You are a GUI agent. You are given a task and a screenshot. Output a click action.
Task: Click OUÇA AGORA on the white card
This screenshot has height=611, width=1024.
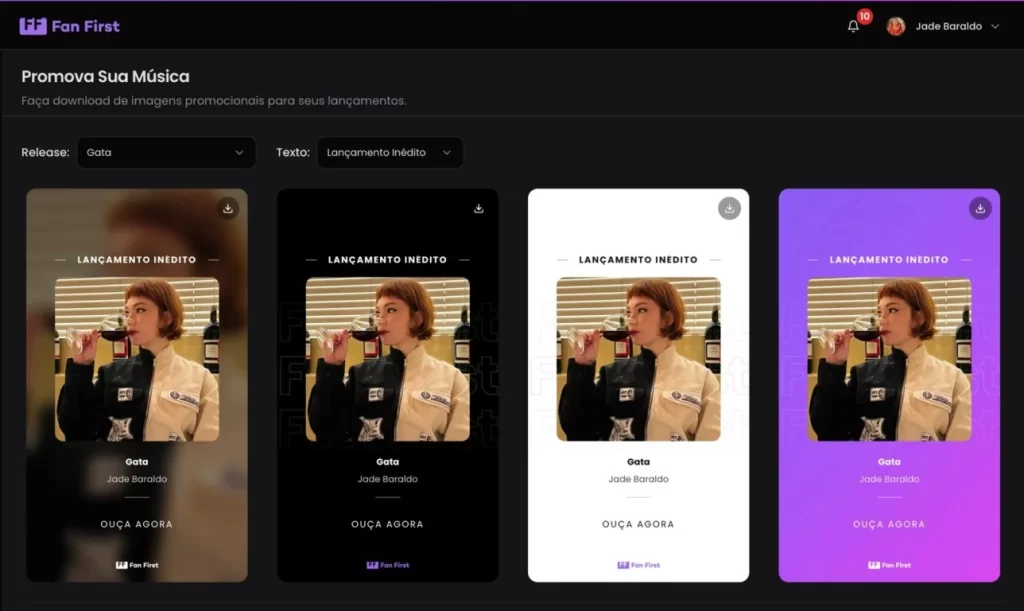pos(638,524)
